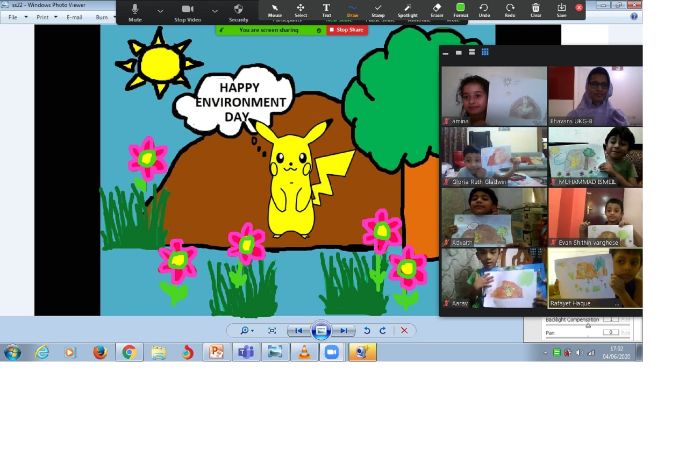700x449 pixels.
Task: Select MUHAMMAD ISMEIL video tile
Action: point(596,157)
